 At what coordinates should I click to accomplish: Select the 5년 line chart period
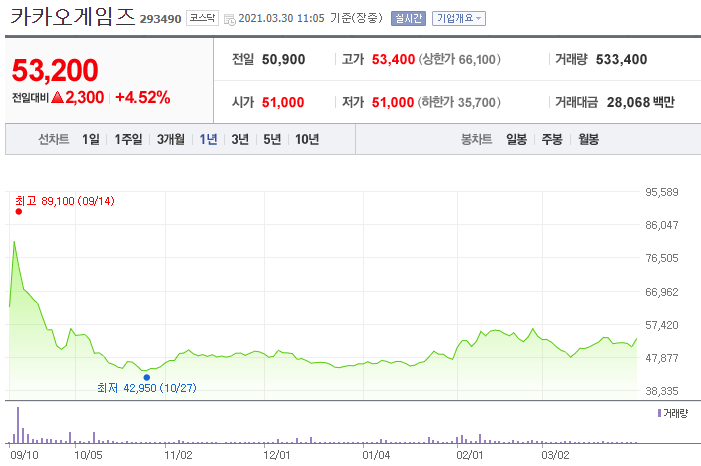[x=272, y=140]
